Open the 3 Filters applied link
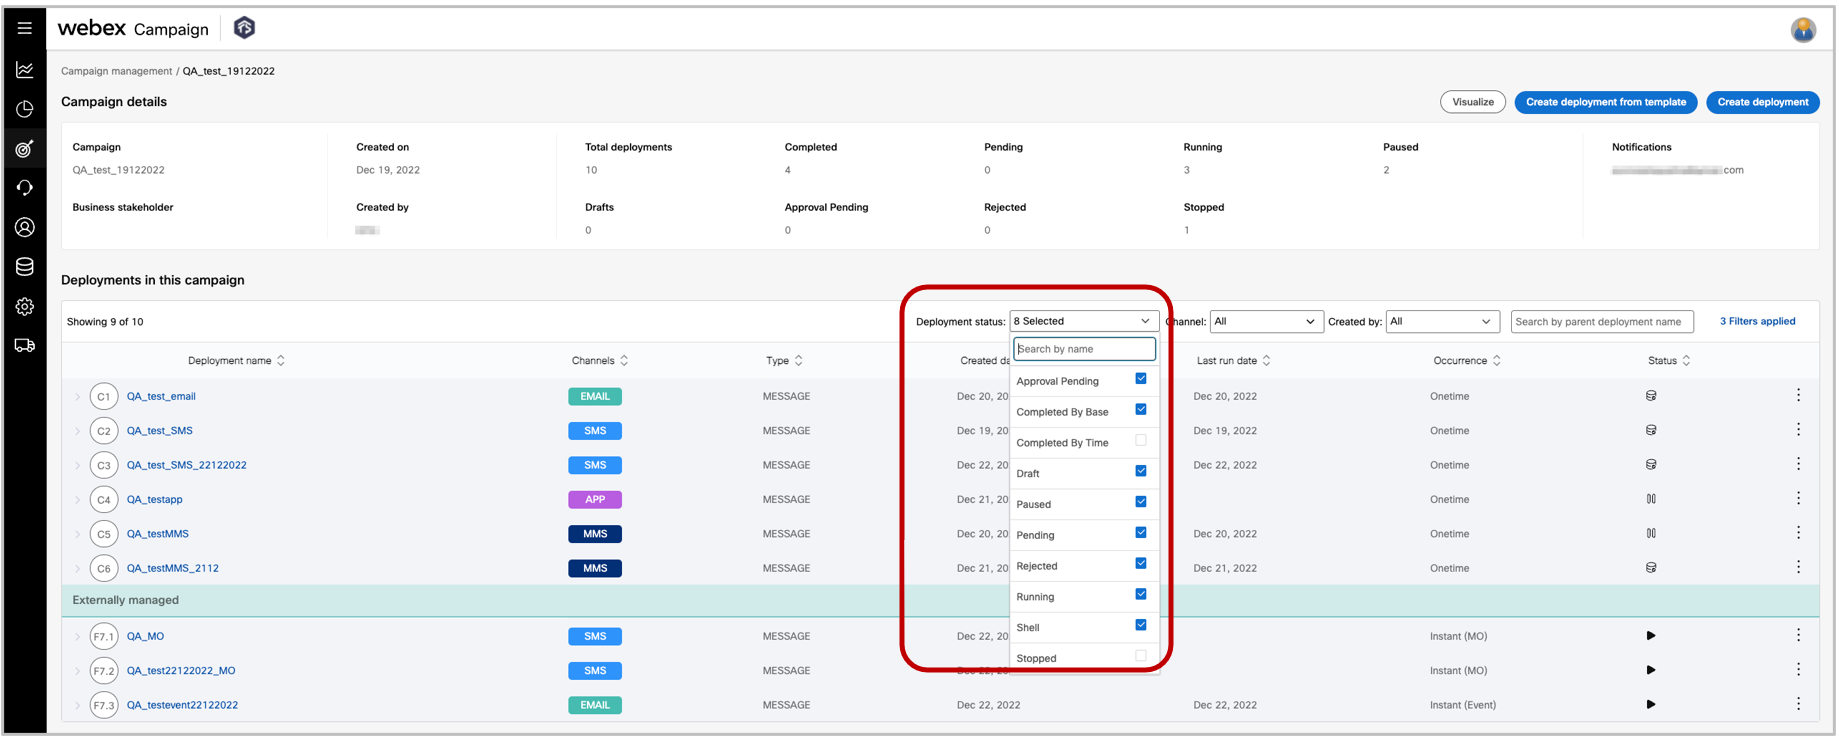The height and width of the screenshot is (740, 1839). pyautogui.click(x=1757, y=321)
